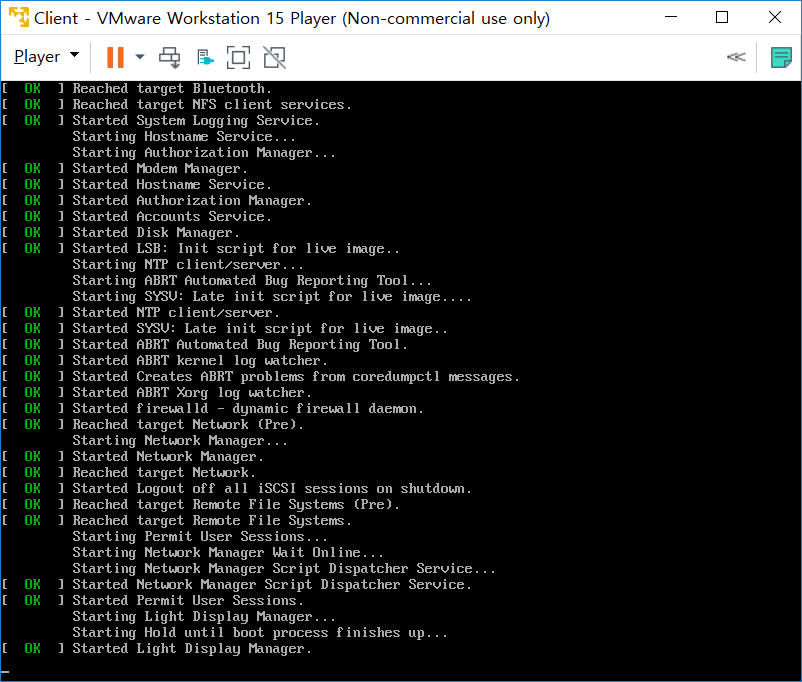Screen dimensions: 802x682
Task: Click 'Reached target Network (Pre).' line
Action: pos(188,425)
